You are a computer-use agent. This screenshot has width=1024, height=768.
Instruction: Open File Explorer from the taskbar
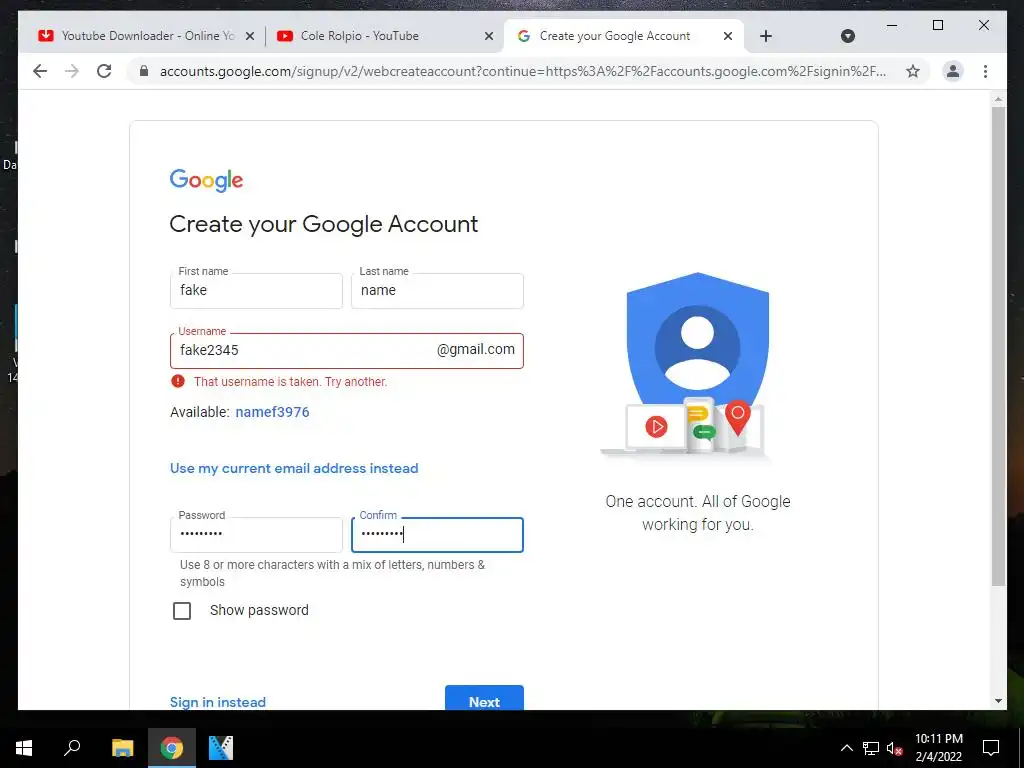click(x=123, y=748)
